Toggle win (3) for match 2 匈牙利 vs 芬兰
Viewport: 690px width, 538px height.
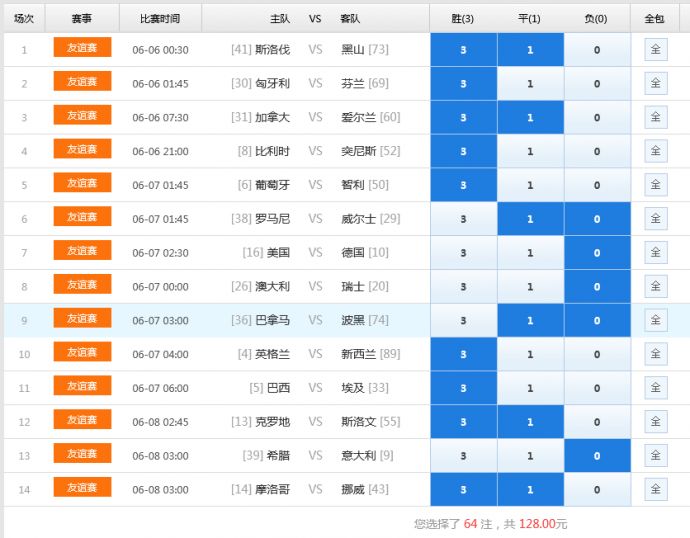point(463,84)
